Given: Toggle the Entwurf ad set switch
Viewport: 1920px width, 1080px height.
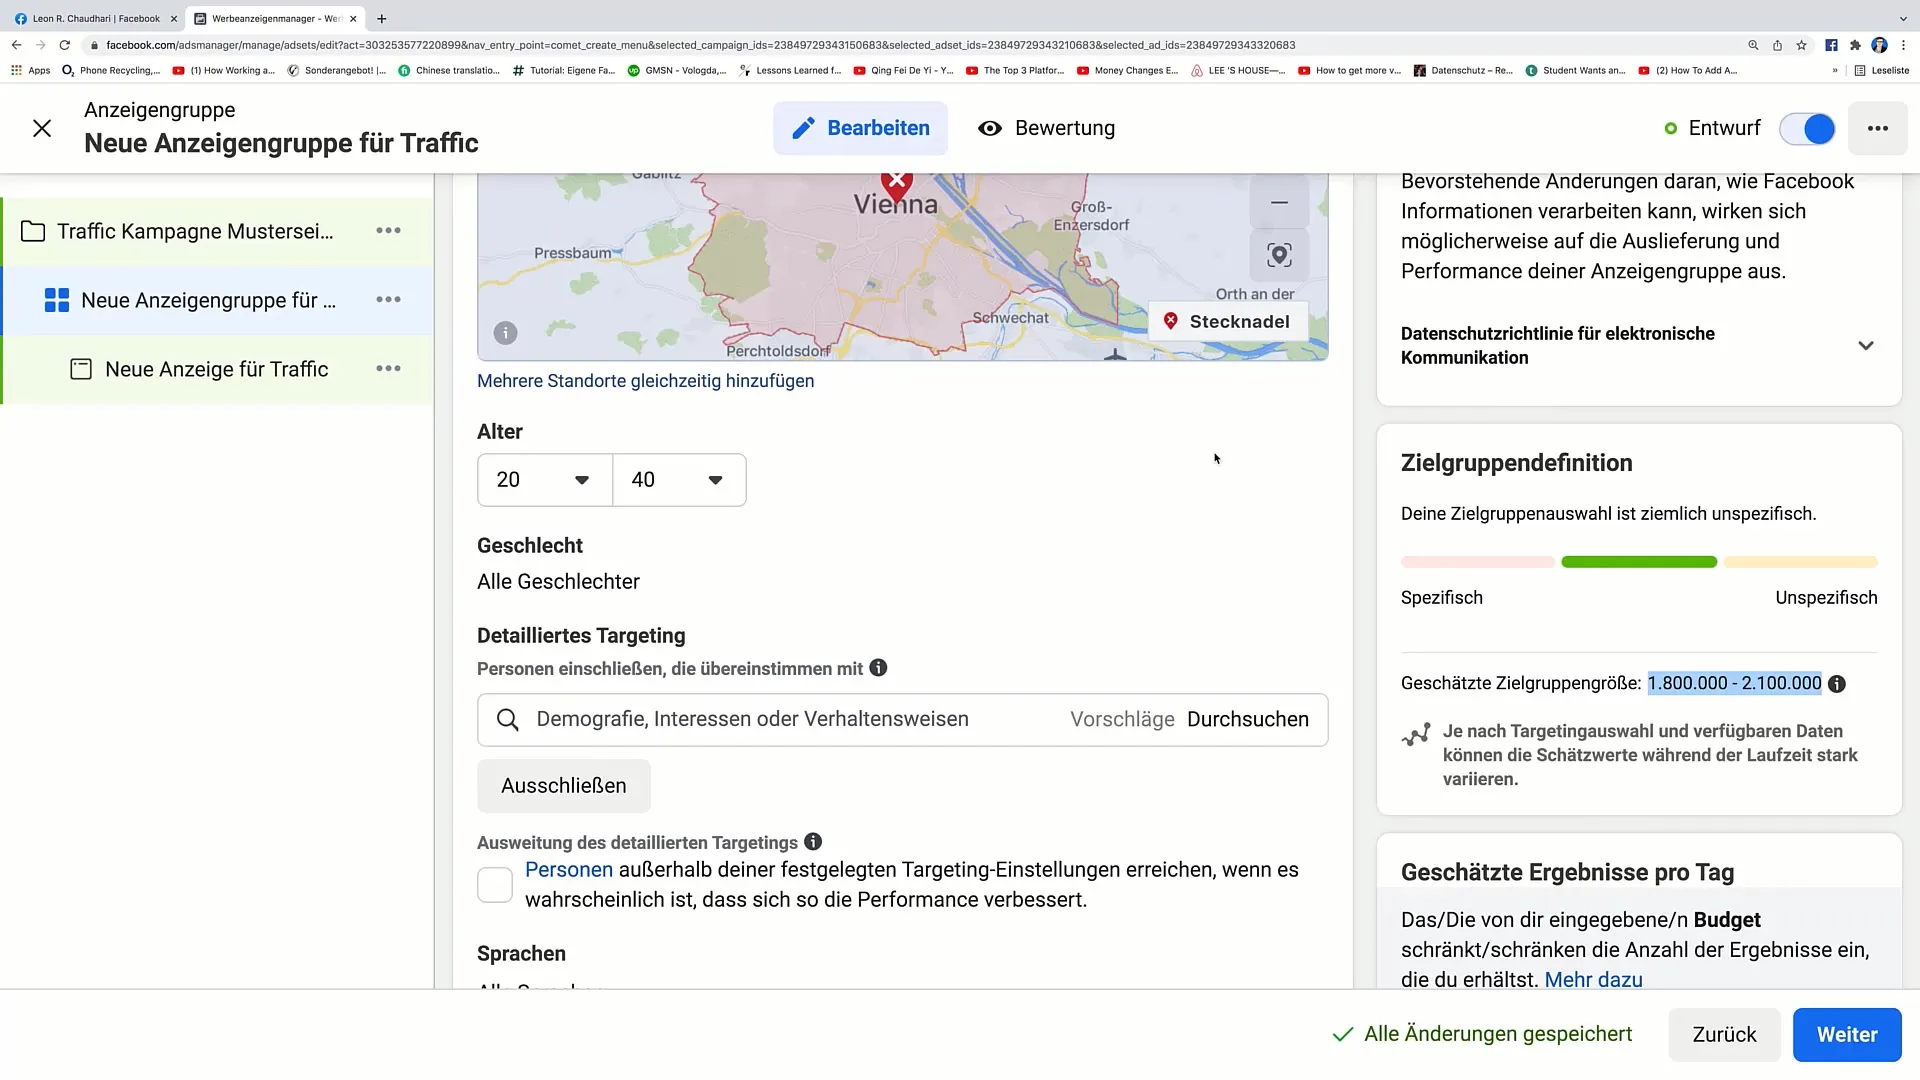Looking at the screenshot, I should (1807, 129).
